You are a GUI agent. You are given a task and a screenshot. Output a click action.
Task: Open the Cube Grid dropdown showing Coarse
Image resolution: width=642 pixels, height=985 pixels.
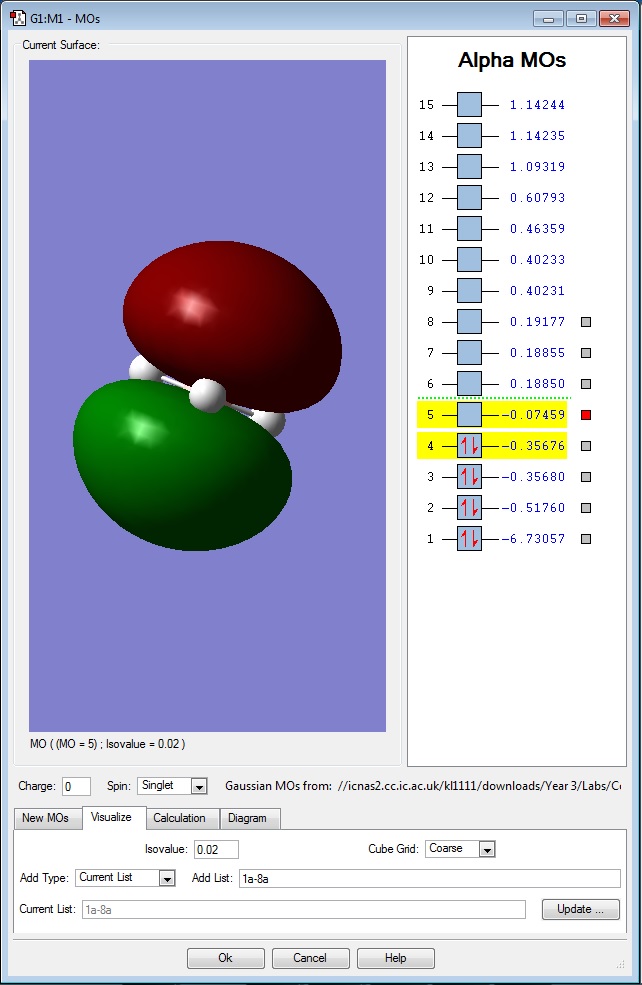[x=460, y=849]
